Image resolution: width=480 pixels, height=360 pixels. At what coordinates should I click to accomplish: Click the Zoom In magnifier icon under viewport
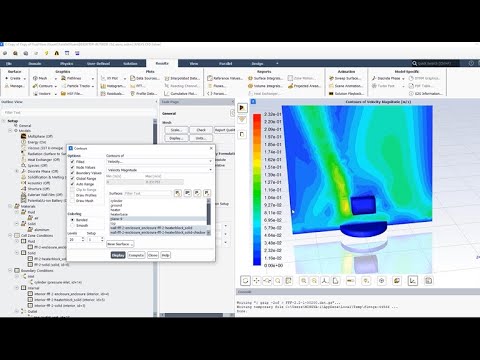tap(303, 281)
